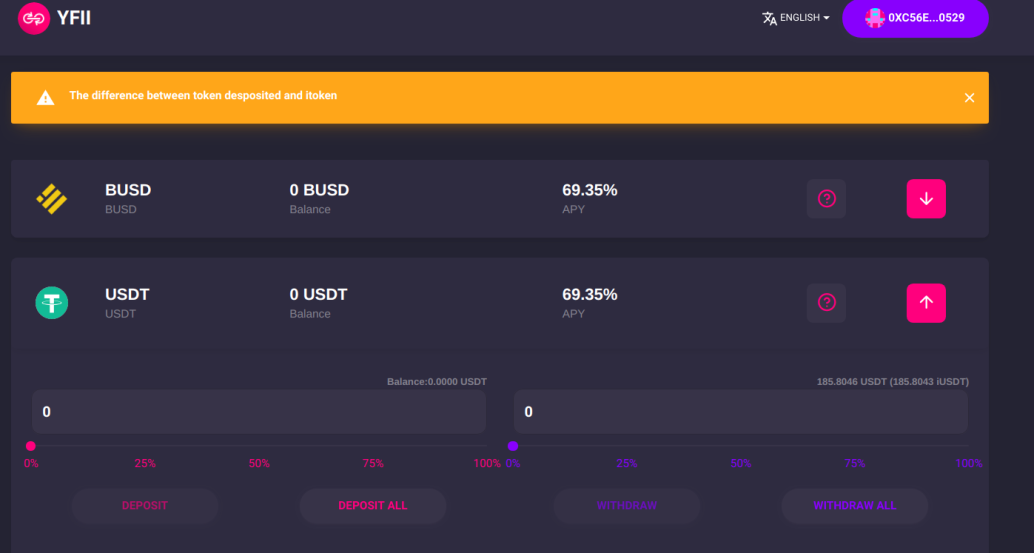
Task: Click the warning triangle icon in banner
Action: coord(46,98)
